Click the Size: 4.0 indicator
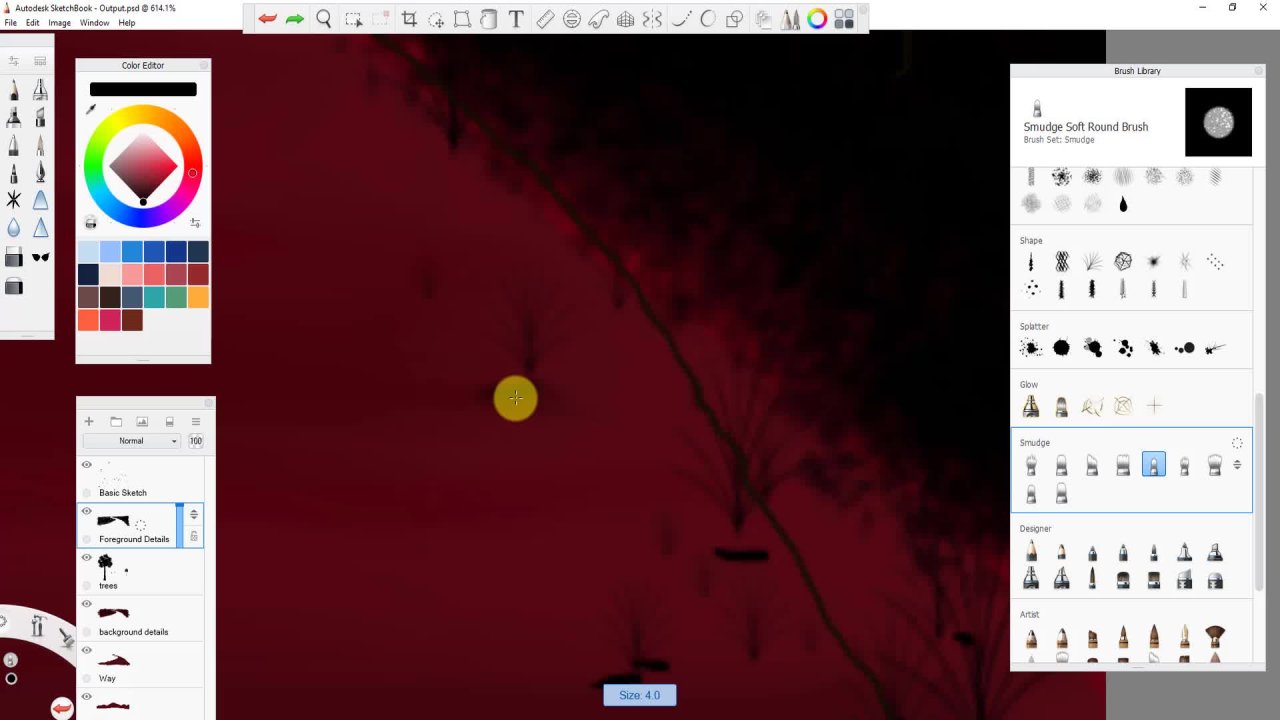 pyautogui.click(x=639, y=695)
